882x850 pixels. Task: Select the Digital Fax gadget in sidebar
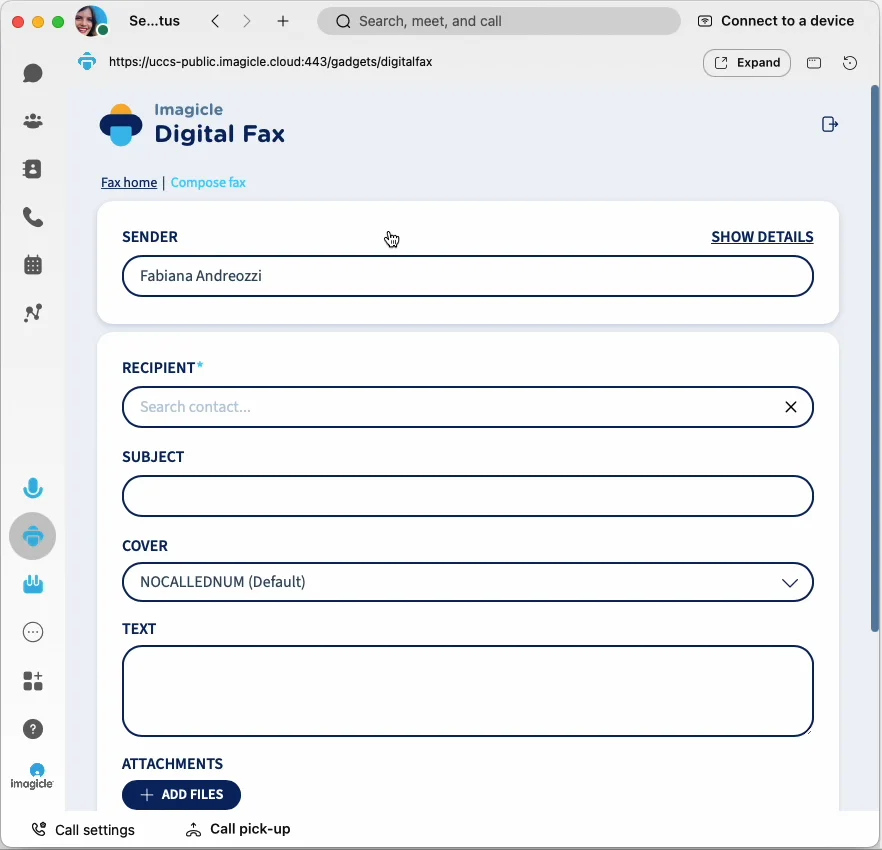click(33, 536)
